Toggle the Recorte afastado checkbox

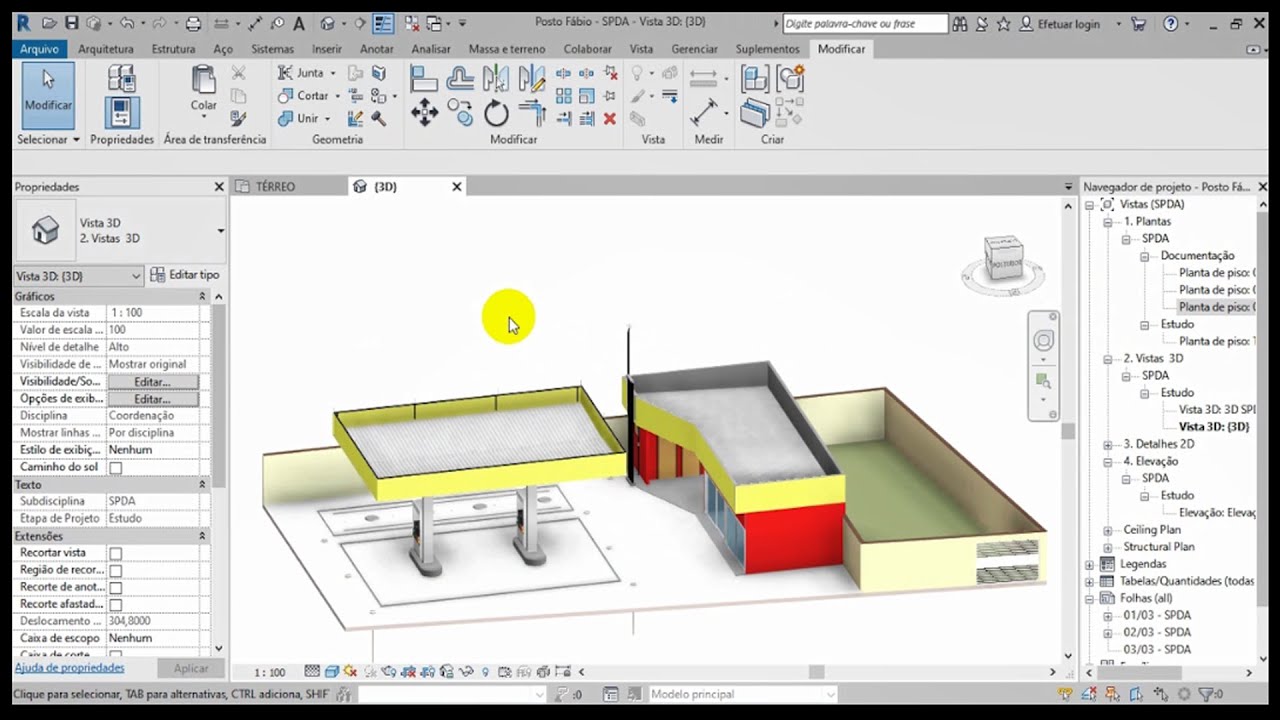click(115, 604)
